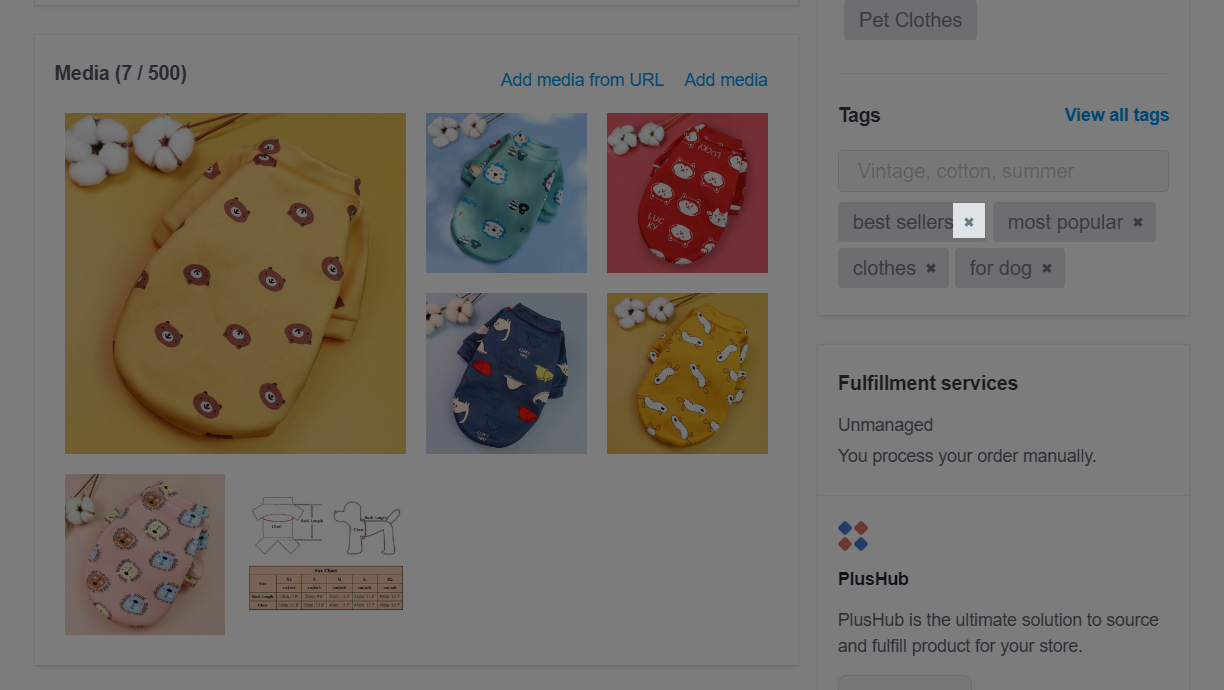
Task: Click the 'best sellers' tag label
Action: [x=903, y=222]
